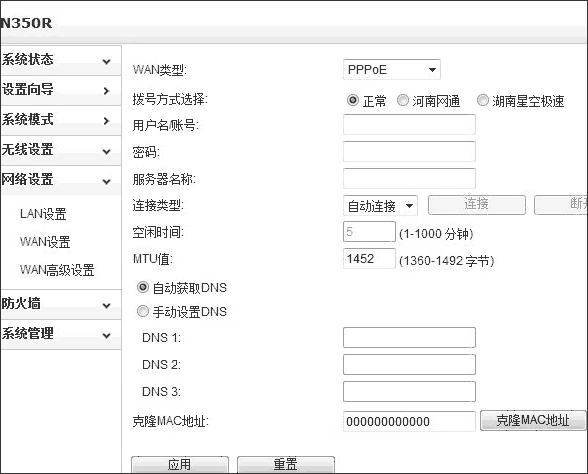588x474 pixels.
Task: Open the WAN类型 PPPoE dropdown
Action: [392, 70]
